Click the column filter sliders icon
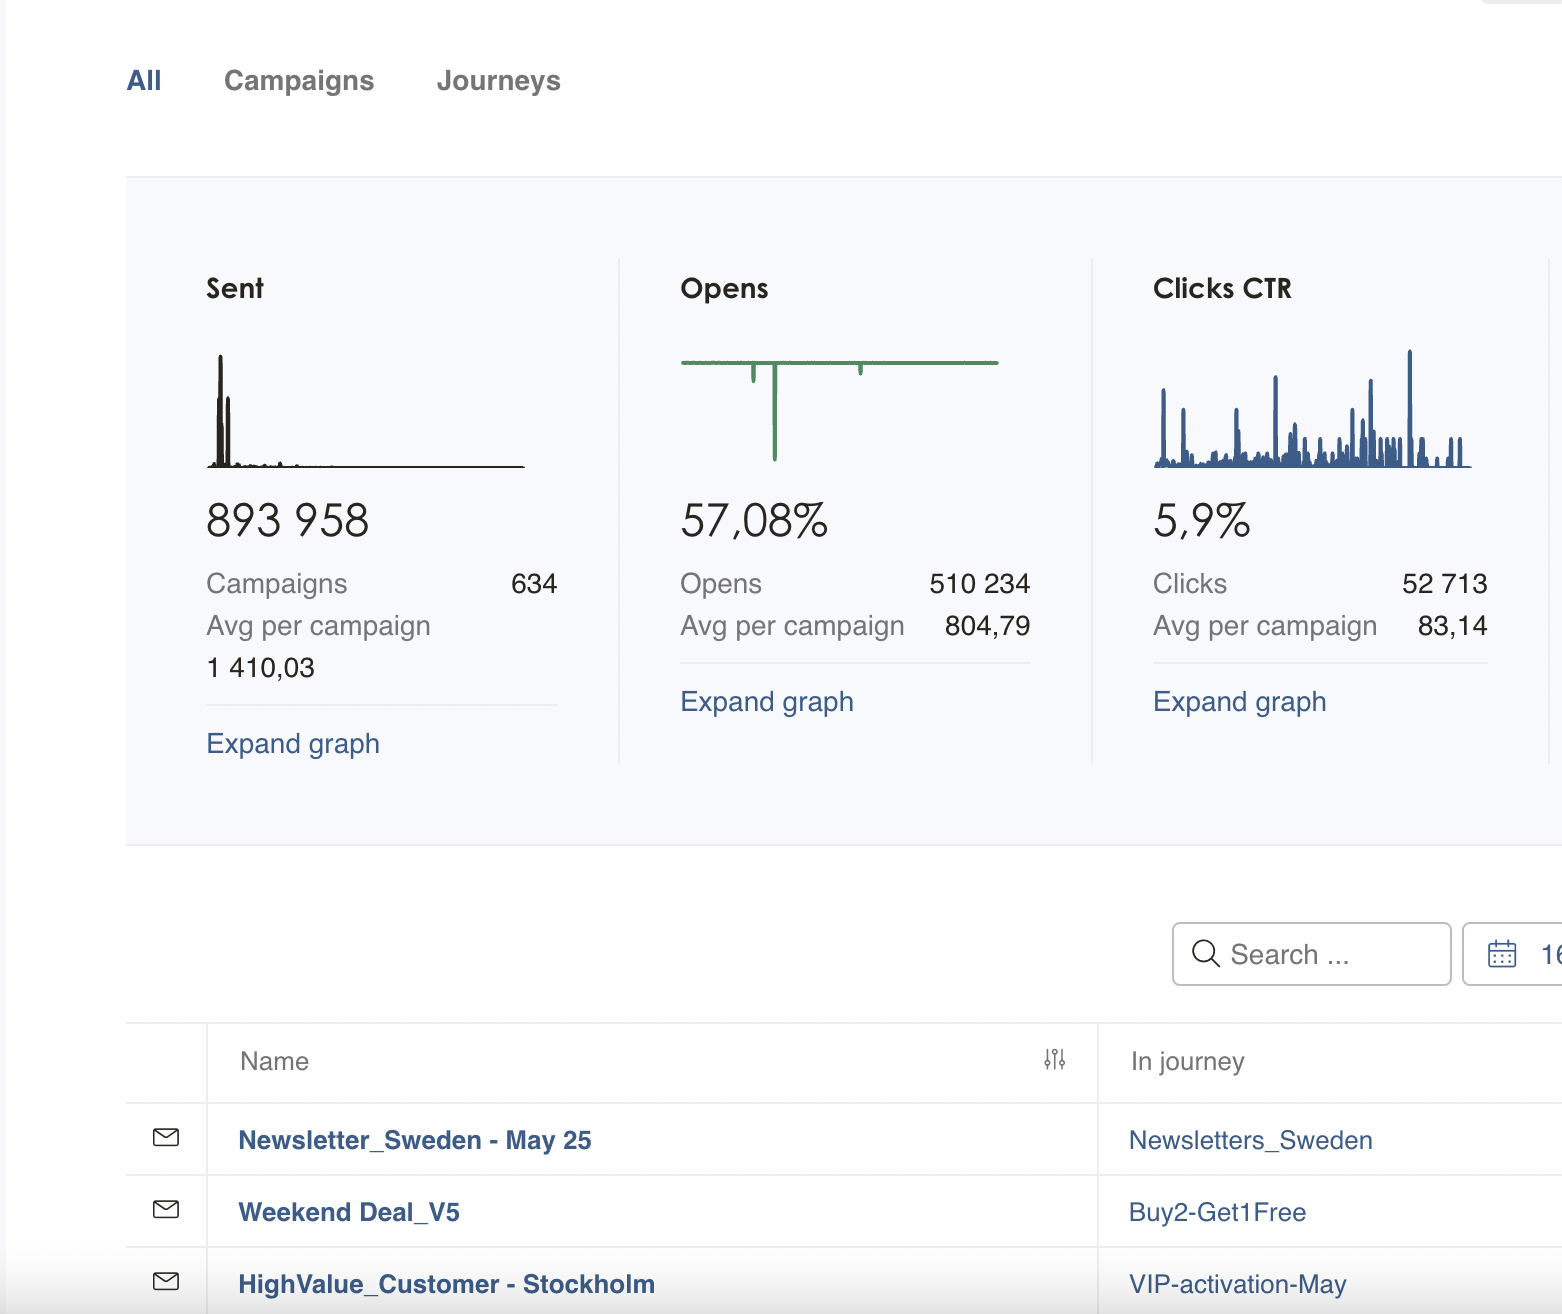1562x1314 pixels. pos(1054,1060)
